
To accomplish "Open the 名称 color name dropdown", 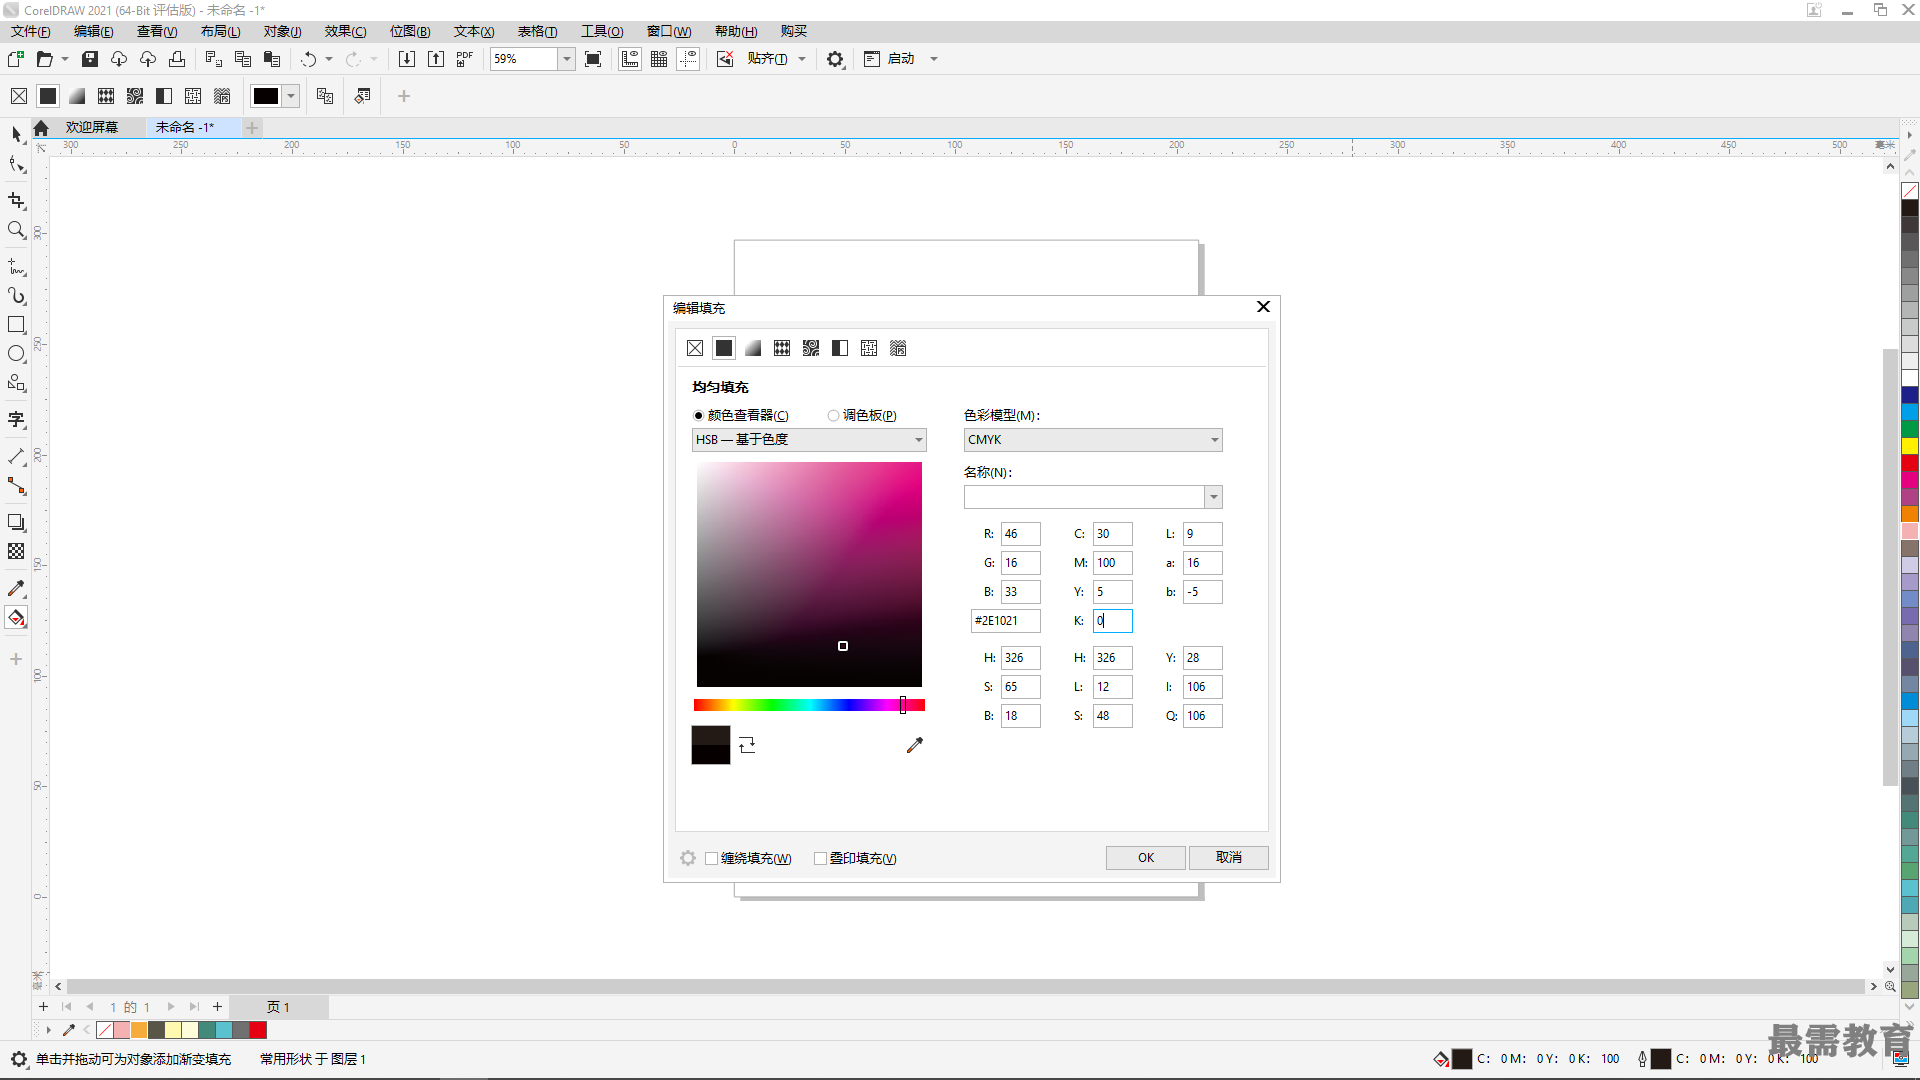I will (x=1213, y=497).
